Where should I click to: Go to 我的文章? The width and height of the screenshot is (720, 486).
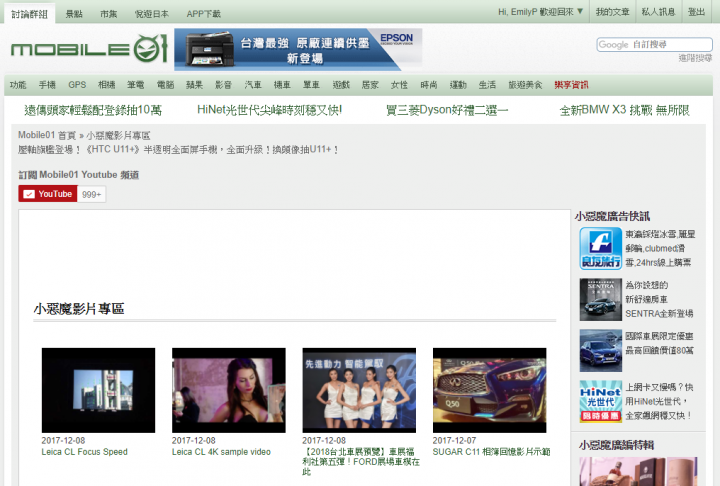[x=612, y=12]
